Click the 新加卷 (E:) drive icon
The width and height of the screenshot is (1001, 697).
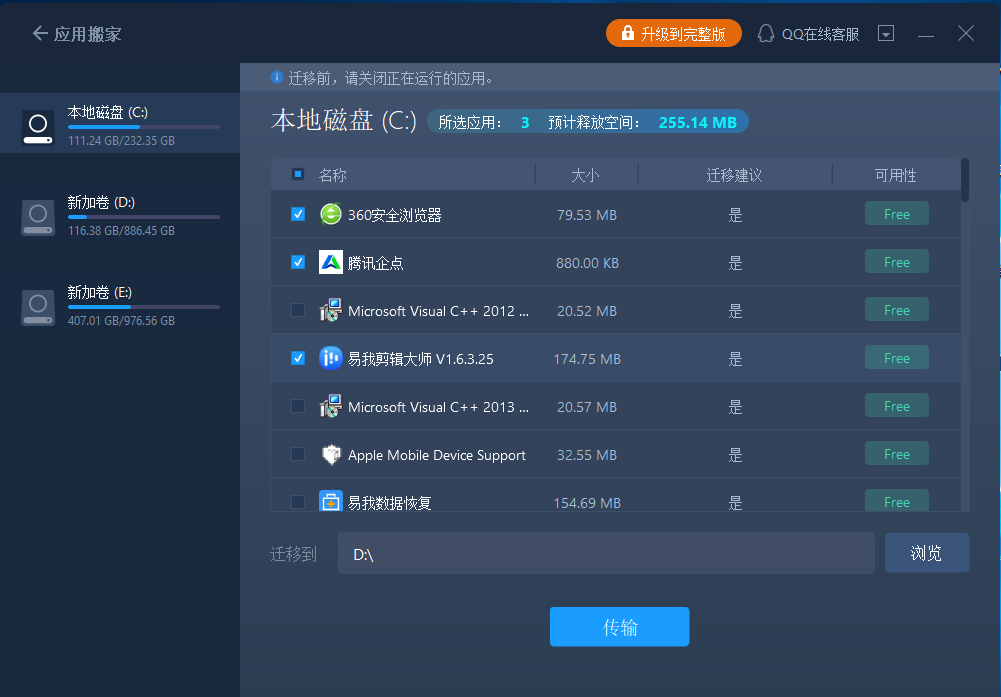(38, 307)
